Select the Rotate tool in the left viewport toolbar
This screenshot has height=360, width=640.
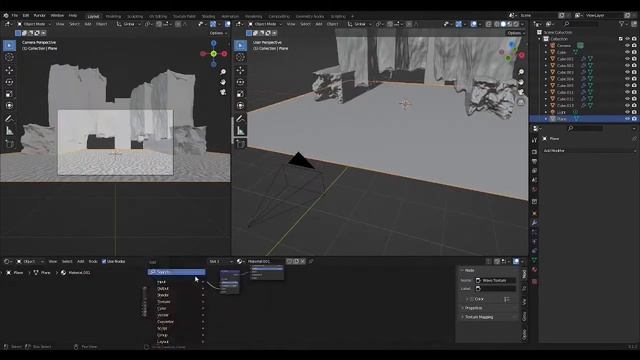[9, 82]
